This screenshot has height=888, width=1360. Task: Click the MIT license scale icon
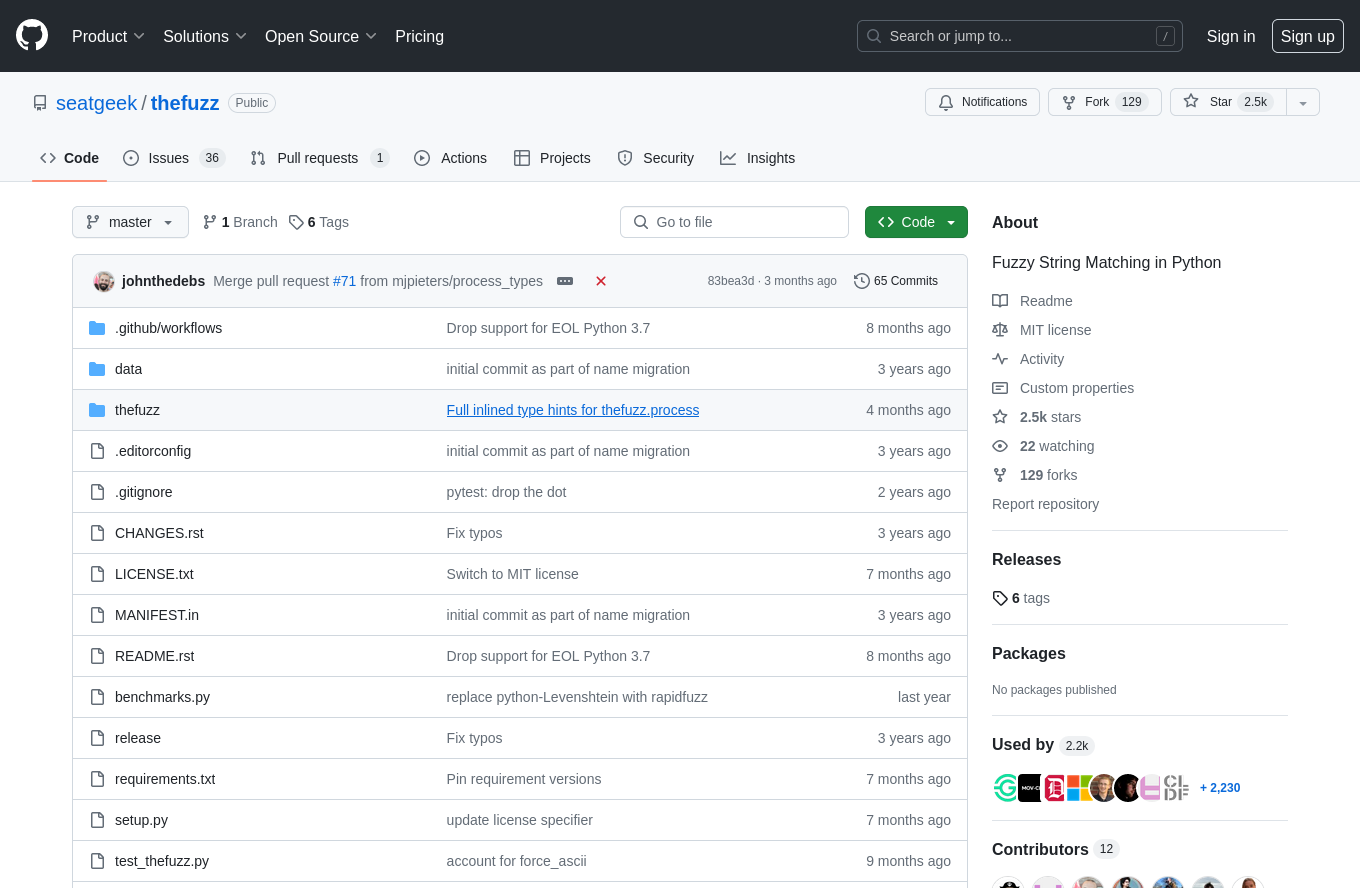(1000, 330)
